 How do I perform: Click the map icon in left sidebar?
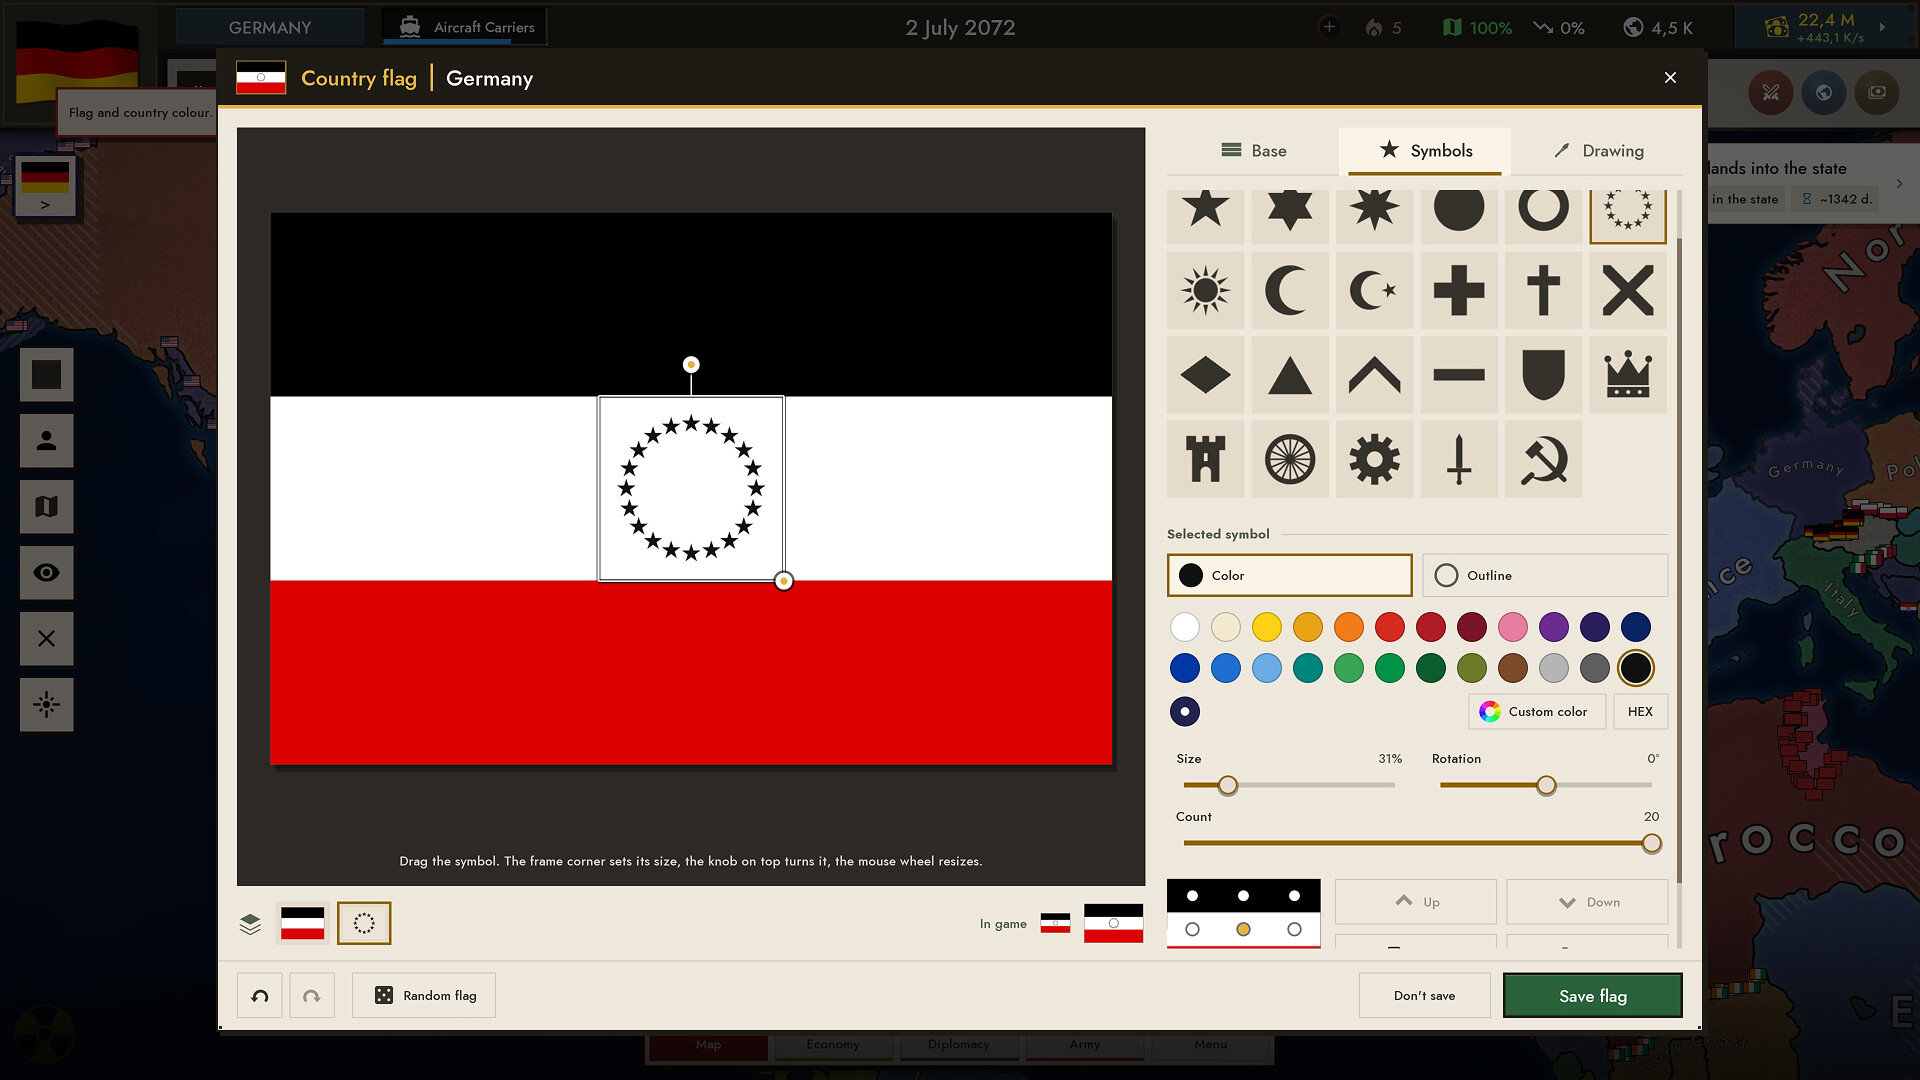[46, 507]
